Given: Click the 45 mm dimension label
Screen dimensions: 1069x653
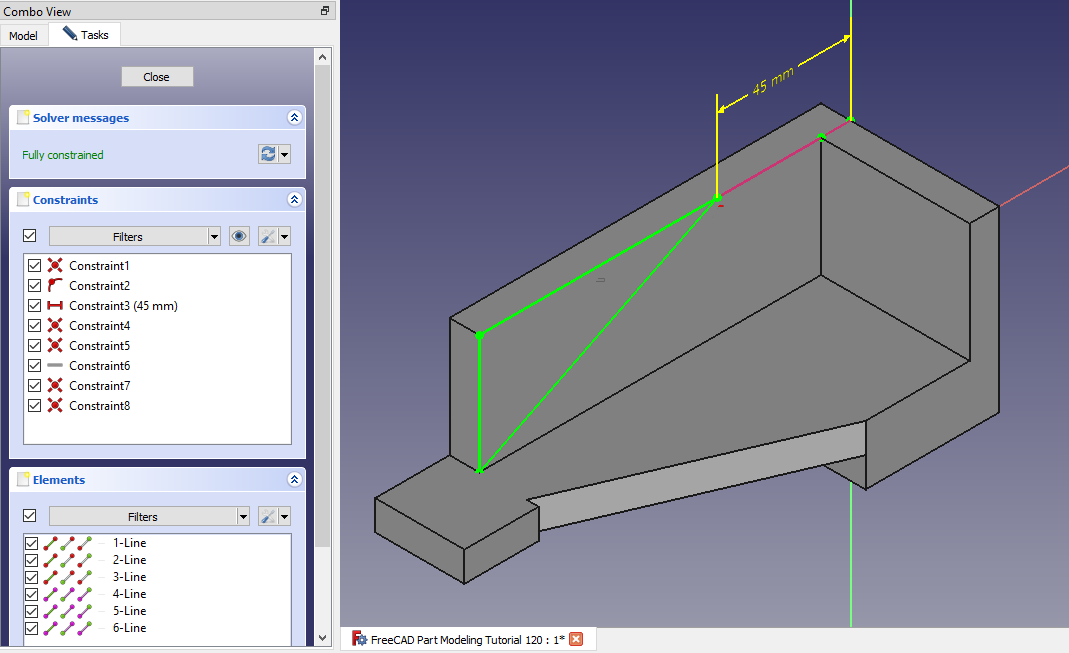Looking at the screenshot, I should coord(772,80).
